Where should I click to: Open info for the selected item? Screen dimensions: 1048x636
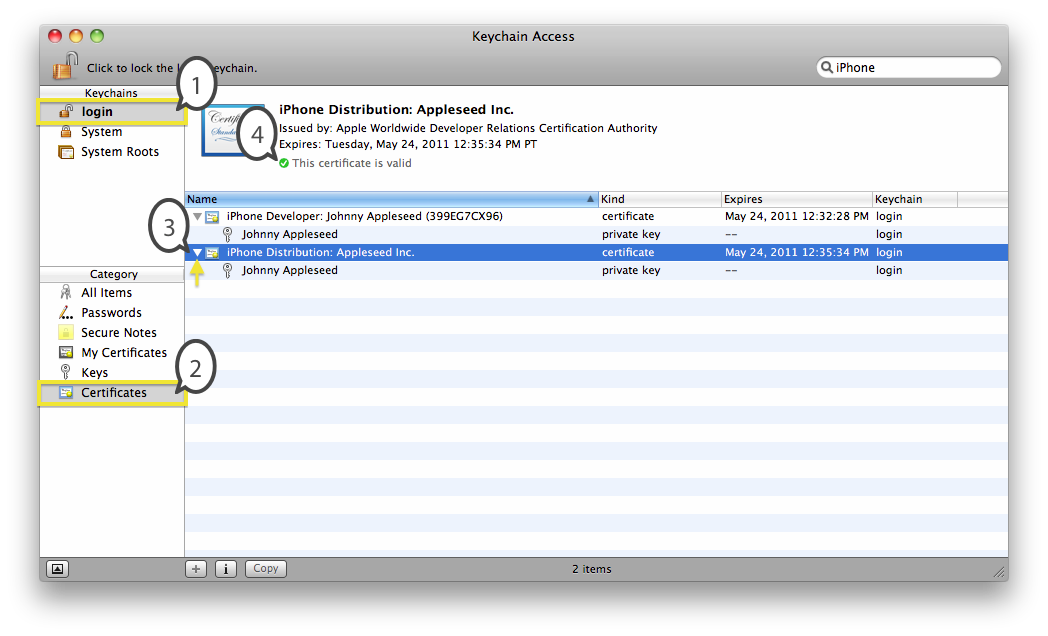point(226,569)
